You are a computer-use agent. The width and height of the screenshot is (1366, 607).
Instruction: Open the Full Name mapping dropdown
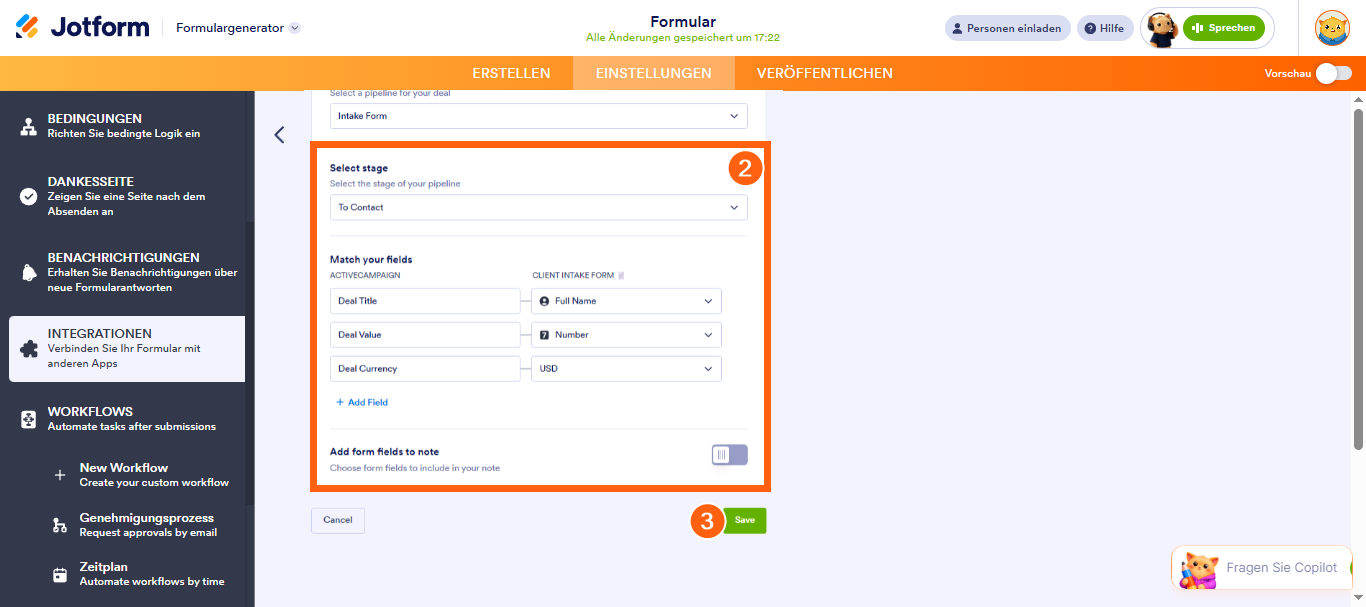[626, 301]
